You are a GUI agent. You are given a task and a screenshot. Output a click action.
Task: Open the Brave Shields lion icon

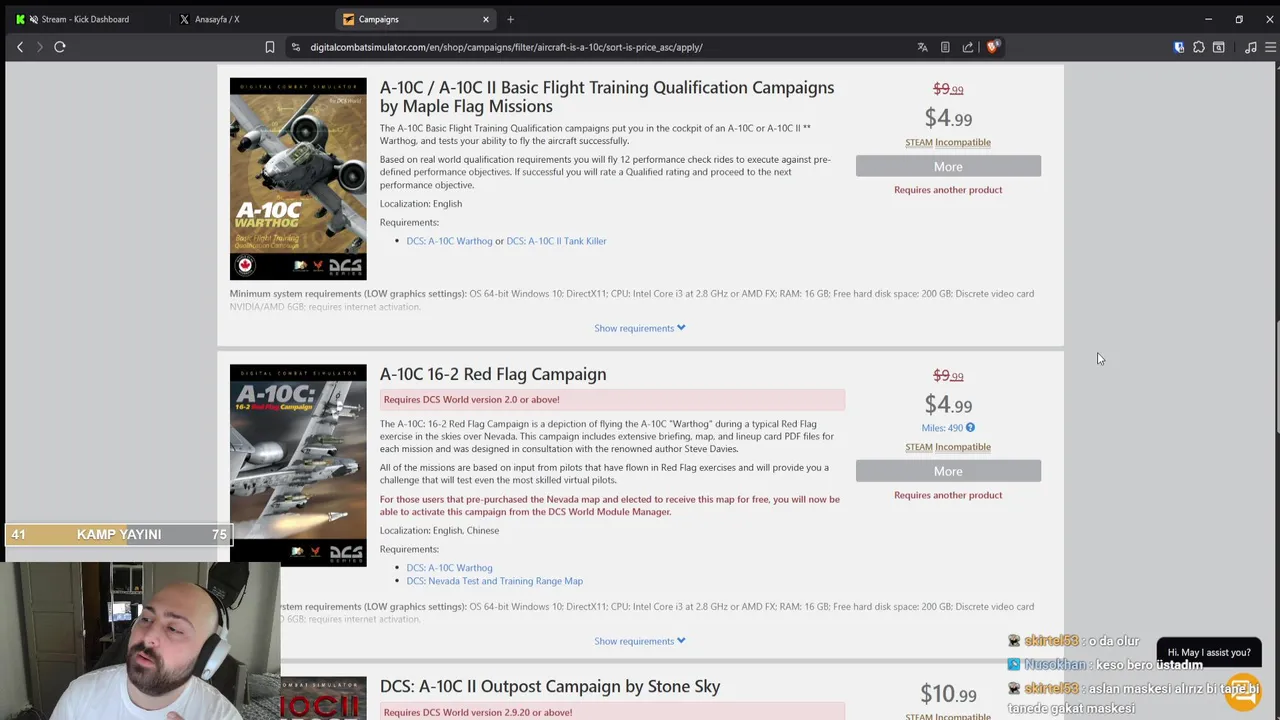point(992,47)
